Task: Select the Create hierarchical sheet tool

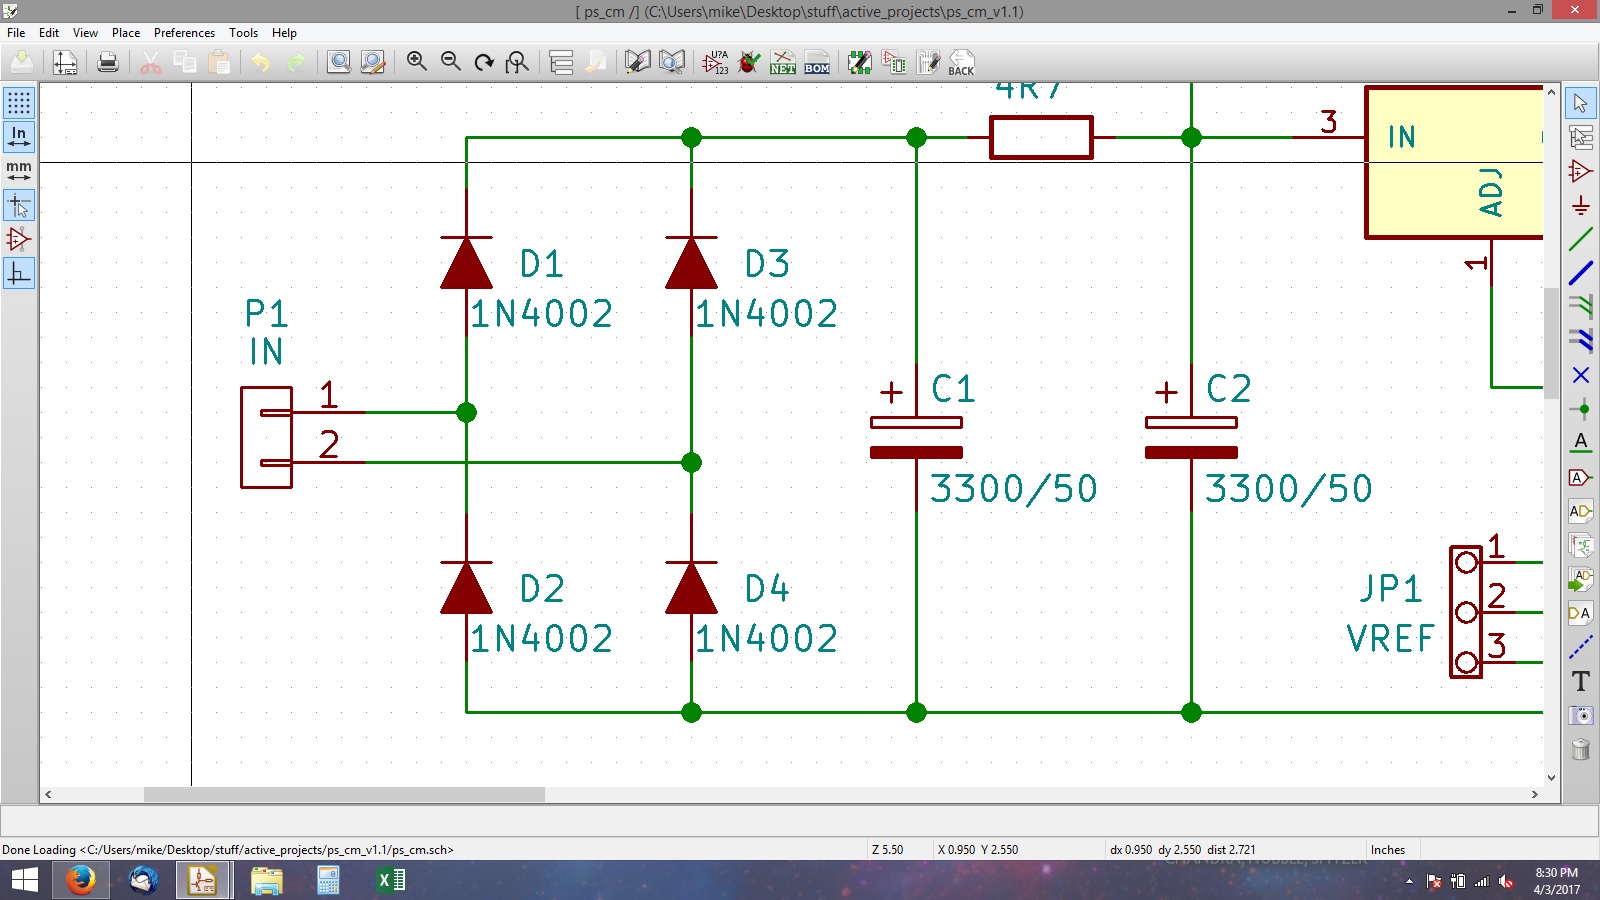Action: 1580,545
